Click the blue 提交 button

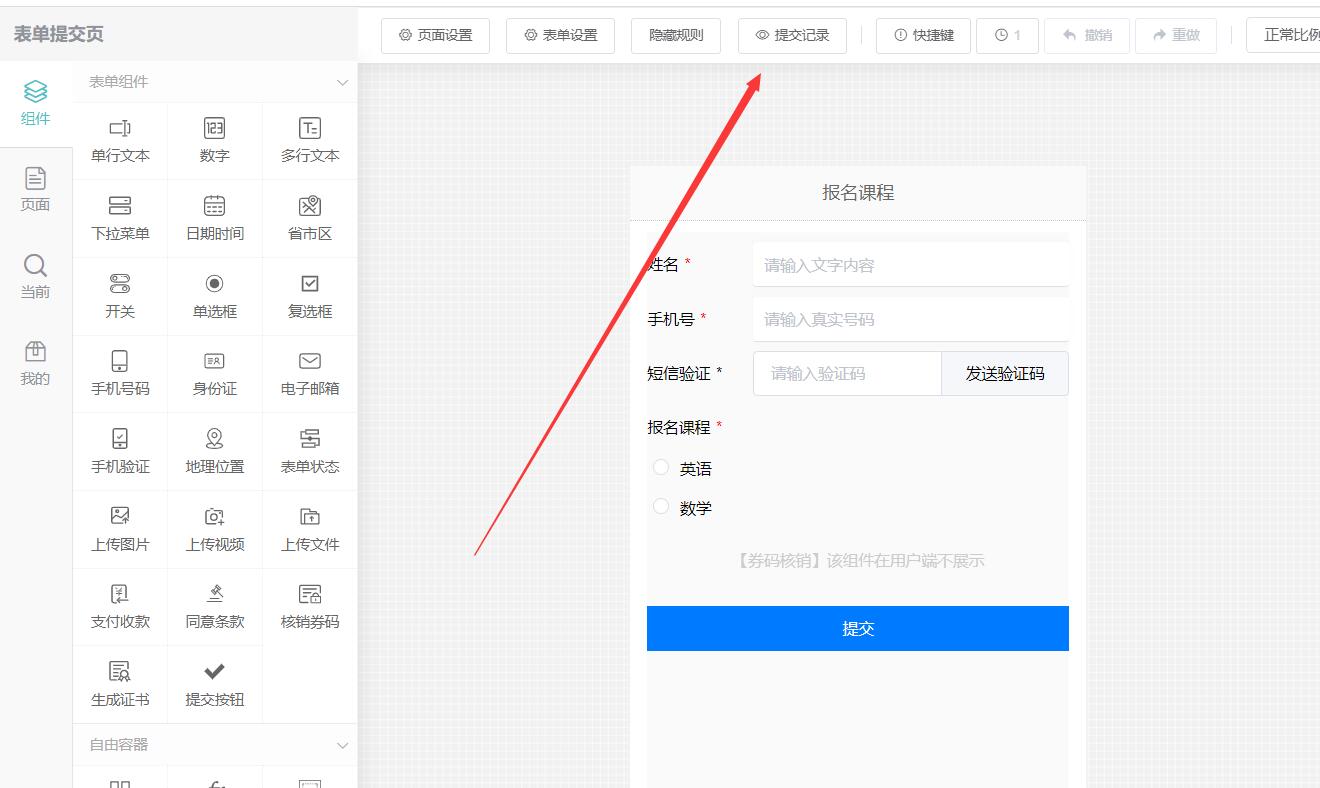pos(857,628)
